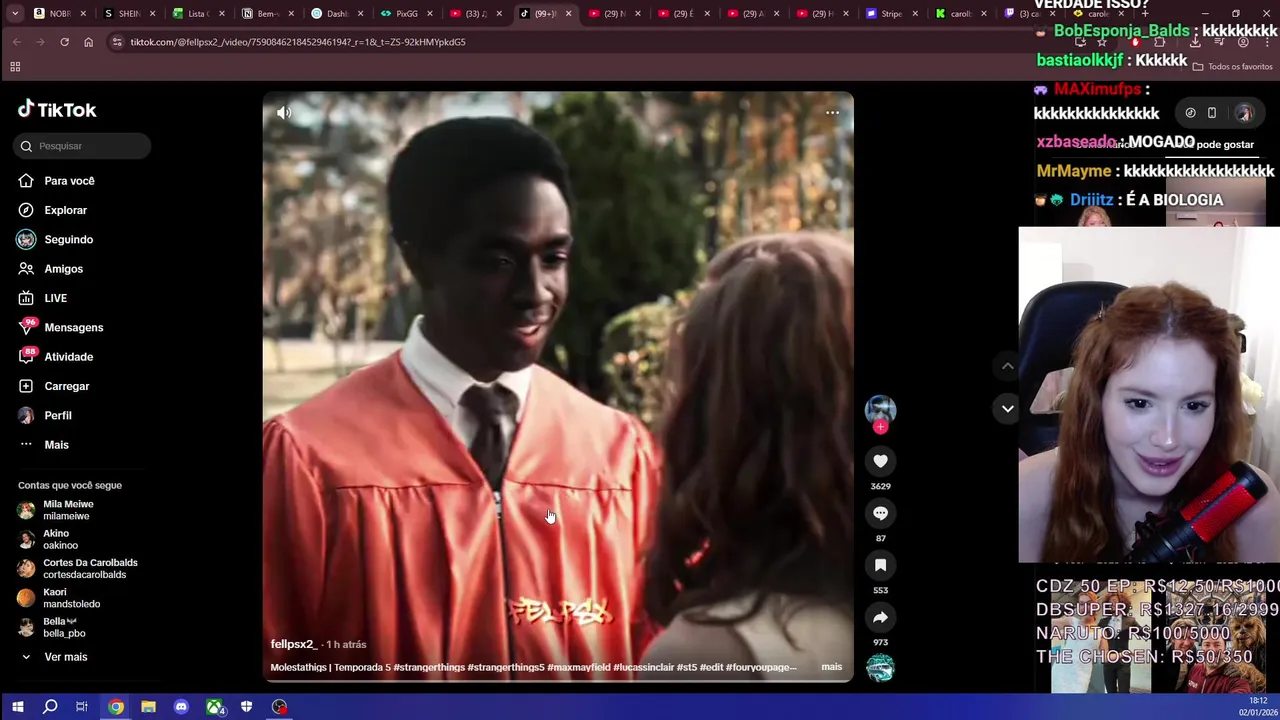Click the browser home icon
Image resolution: width=1280 pixels, height=720 pixels.
pos(88,42)
